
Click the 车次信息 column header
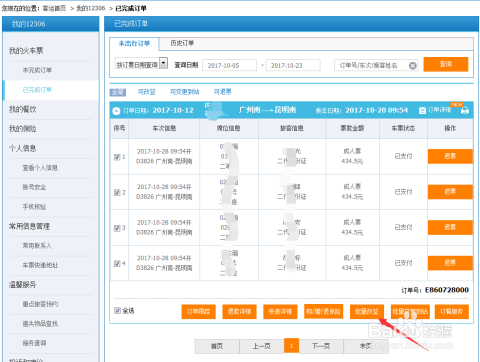pyautogui.click(x=164, y=128)
